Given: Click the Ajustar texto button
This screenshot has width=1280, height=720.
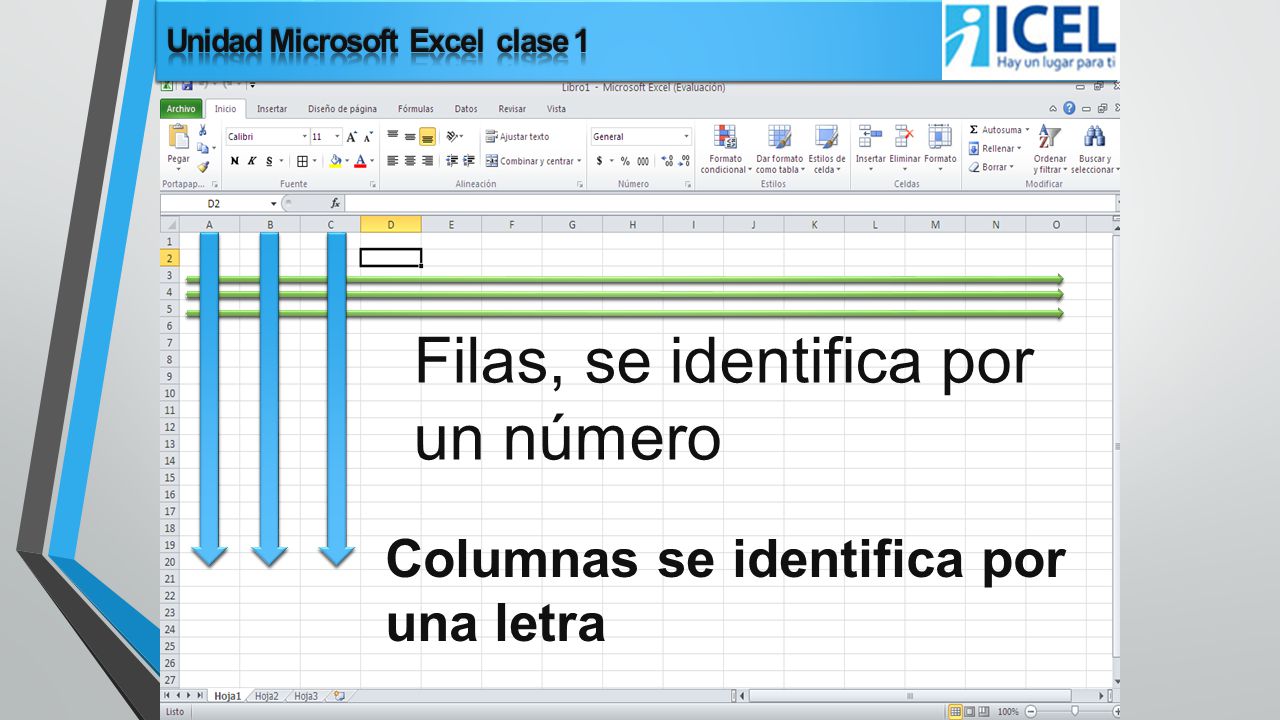Looking at the screenshot, I should point(517,137).
